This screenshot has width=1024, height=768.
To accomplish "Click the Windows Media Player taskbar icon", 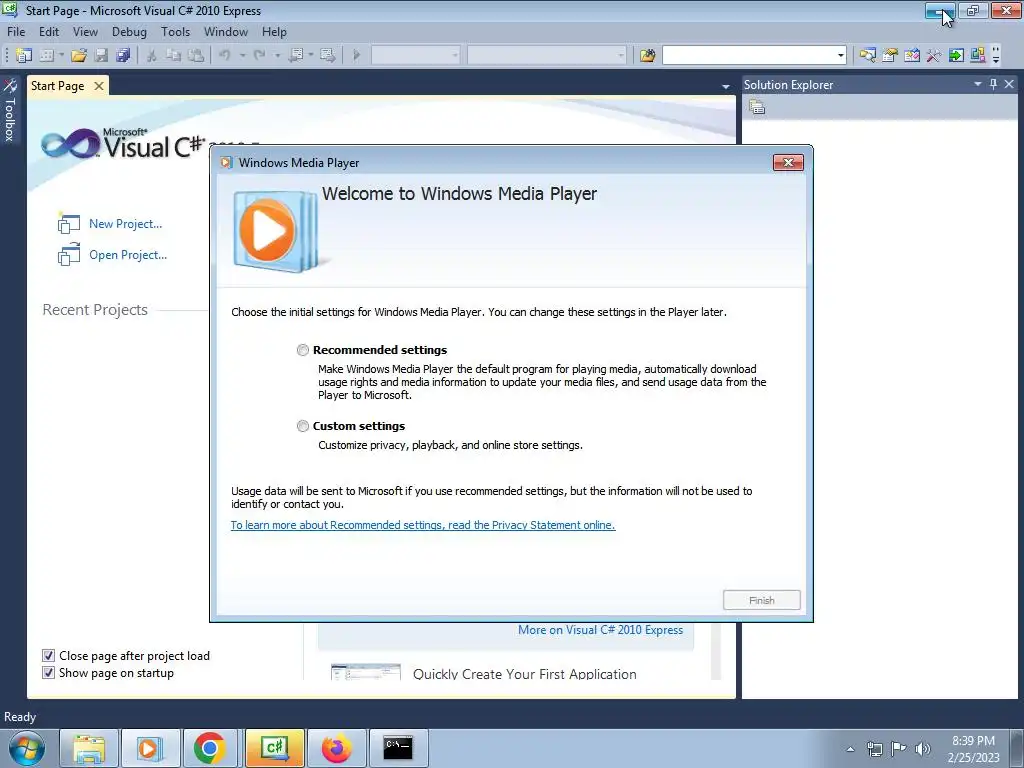I will [149, 748].
